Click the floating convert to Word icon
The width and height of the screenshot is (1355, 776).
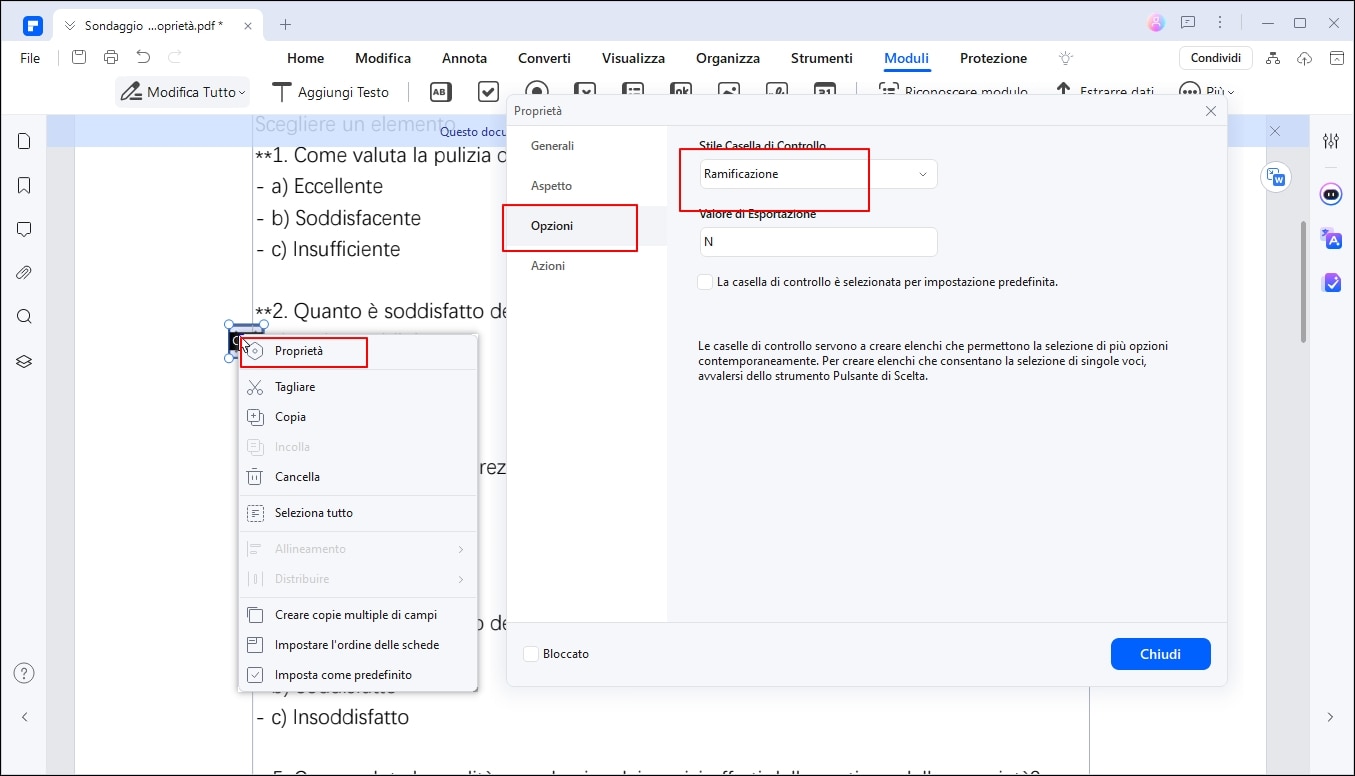(x=1275, y=178)
